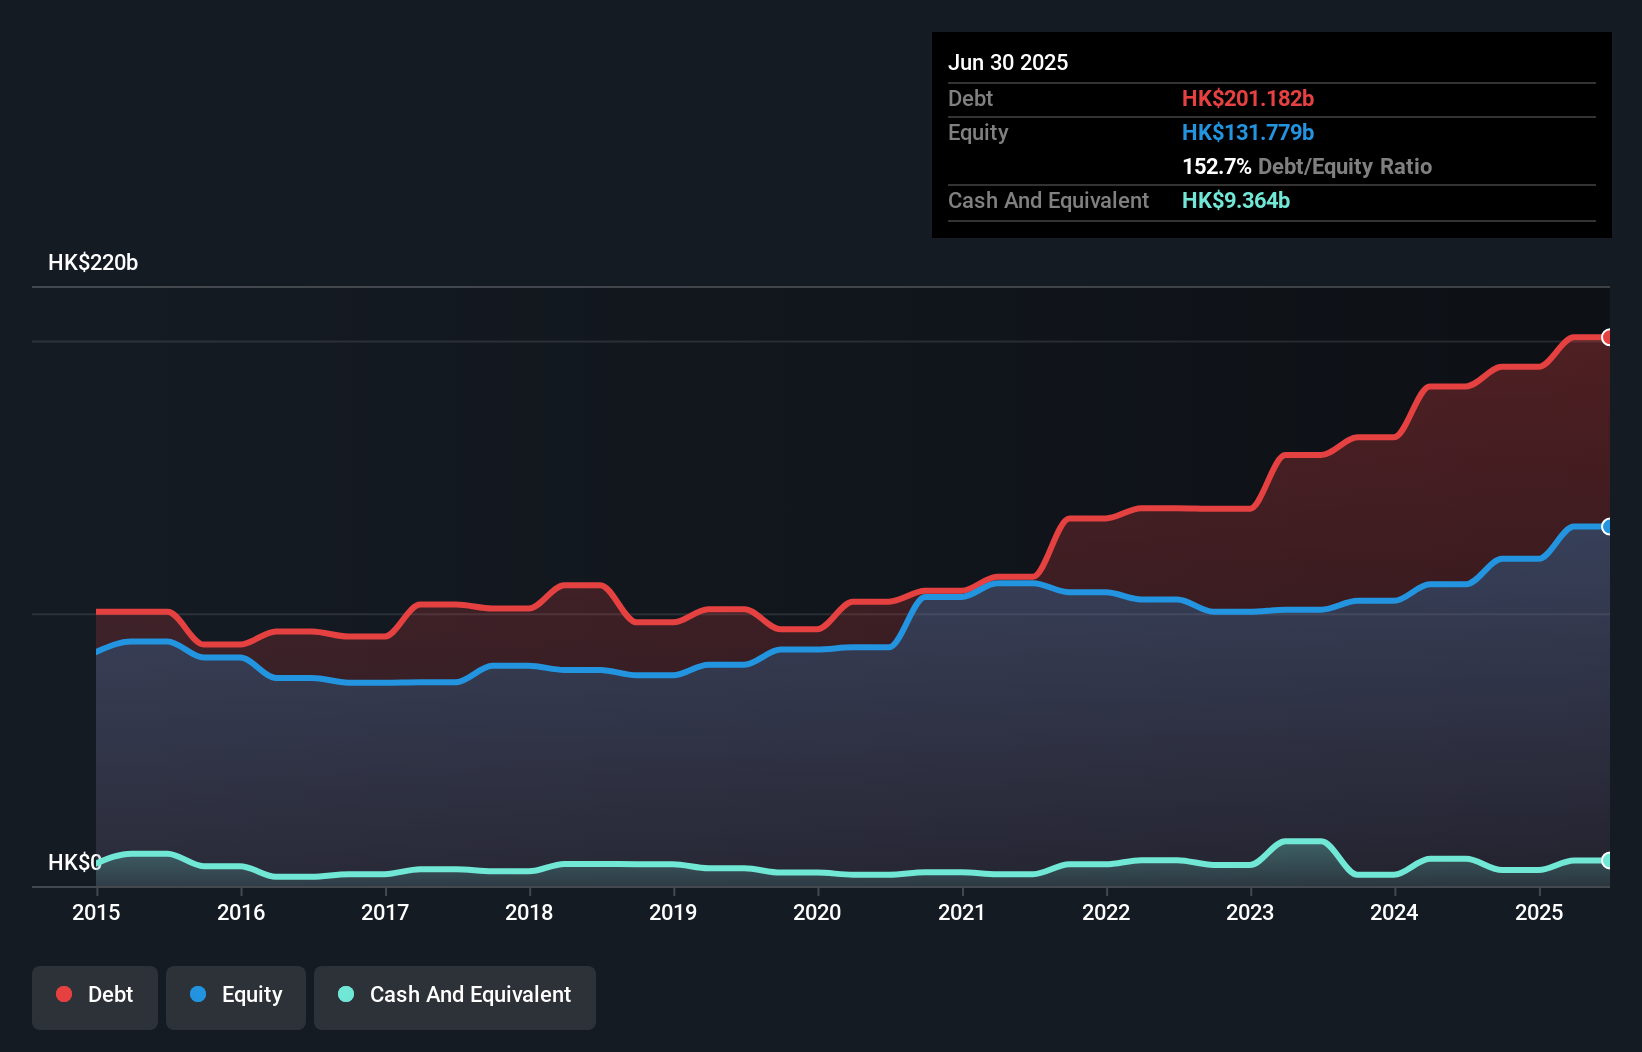Select the teal Cash endpoint marker
The height and width of the screenshot is (1052, 1642).
(1608, 860)
